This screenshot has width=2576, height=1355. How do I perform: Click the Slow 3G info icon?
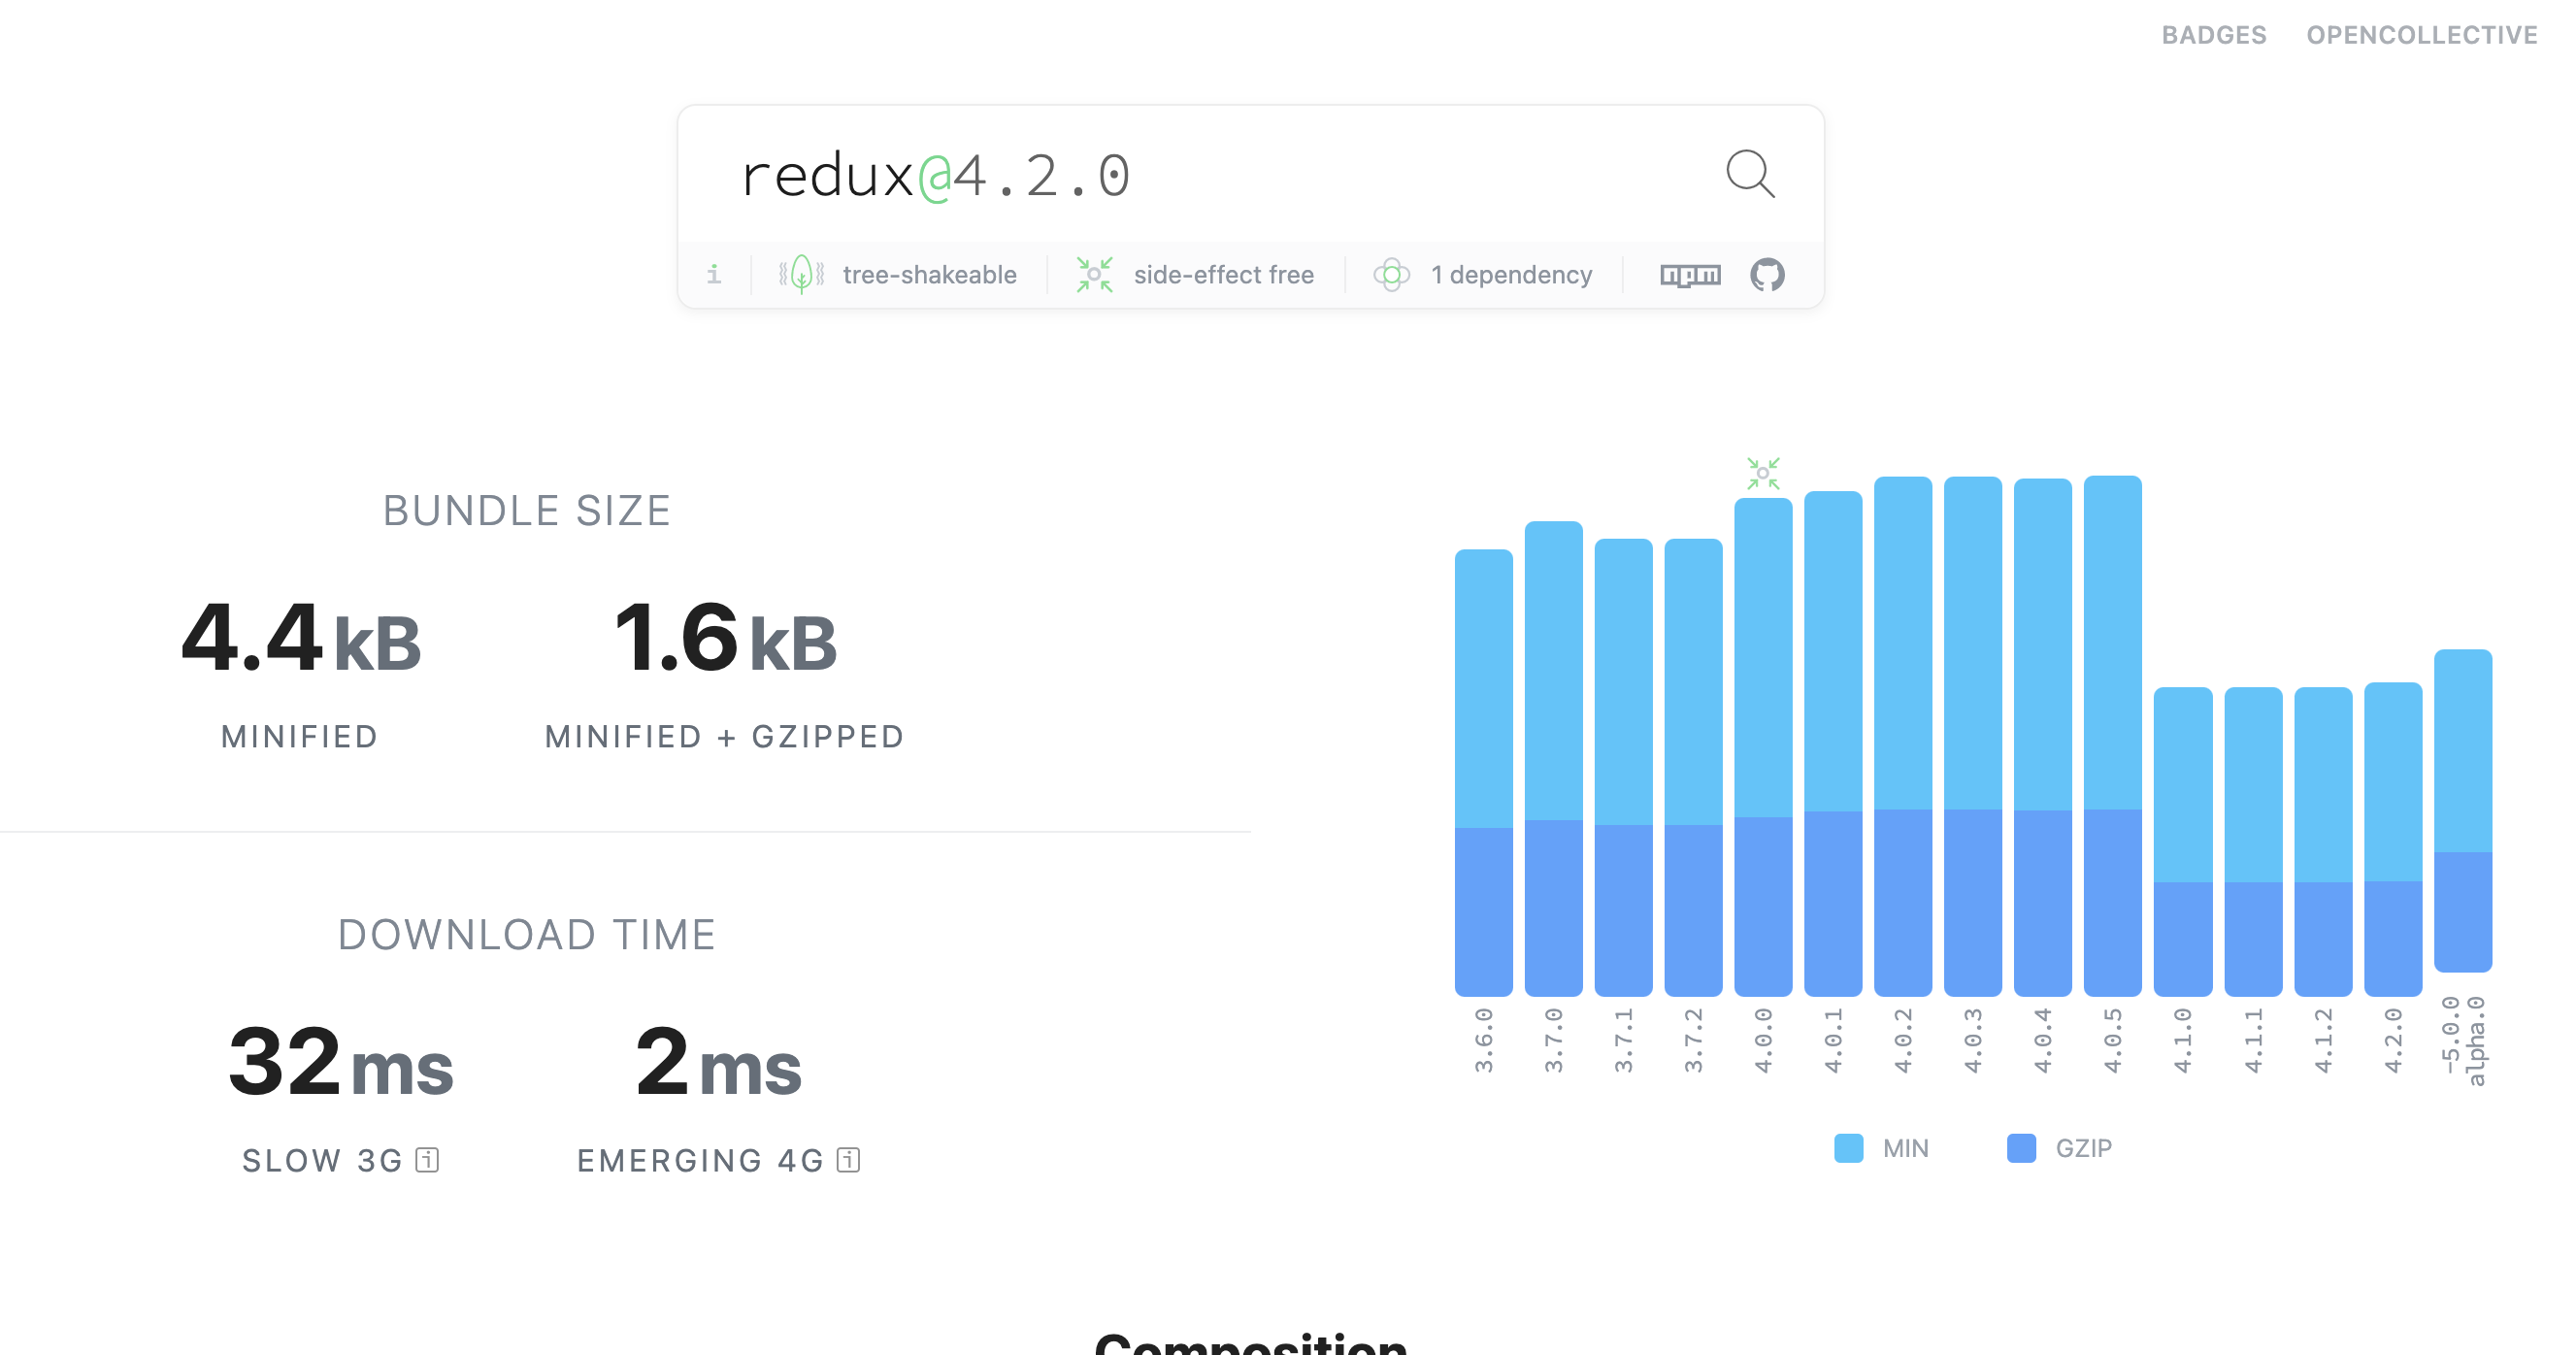click(x=427, y=1160)
